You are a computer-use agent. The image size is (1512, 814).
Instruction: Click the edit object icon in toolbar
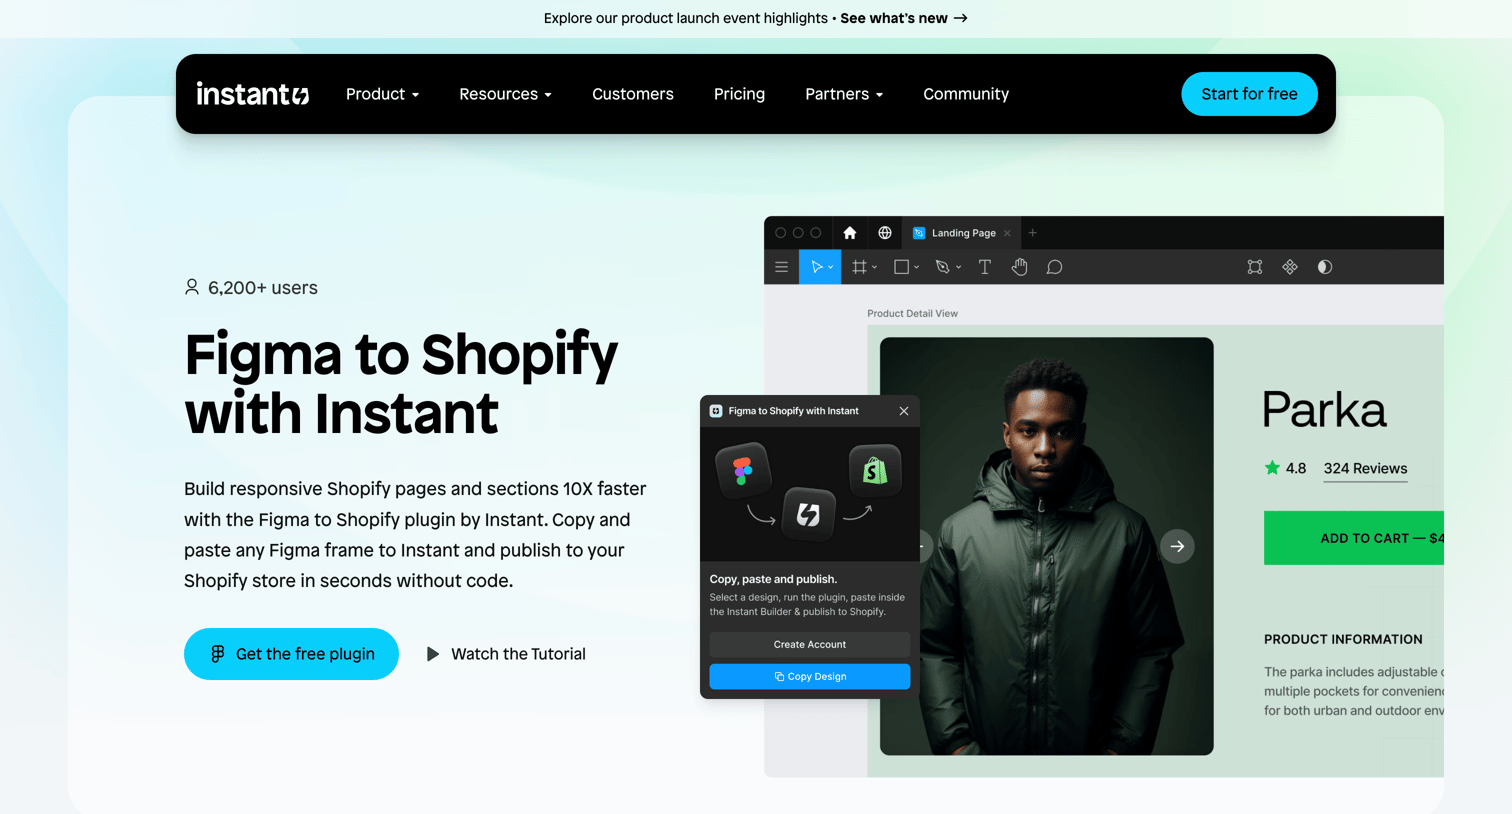[x=1255, y=267]
